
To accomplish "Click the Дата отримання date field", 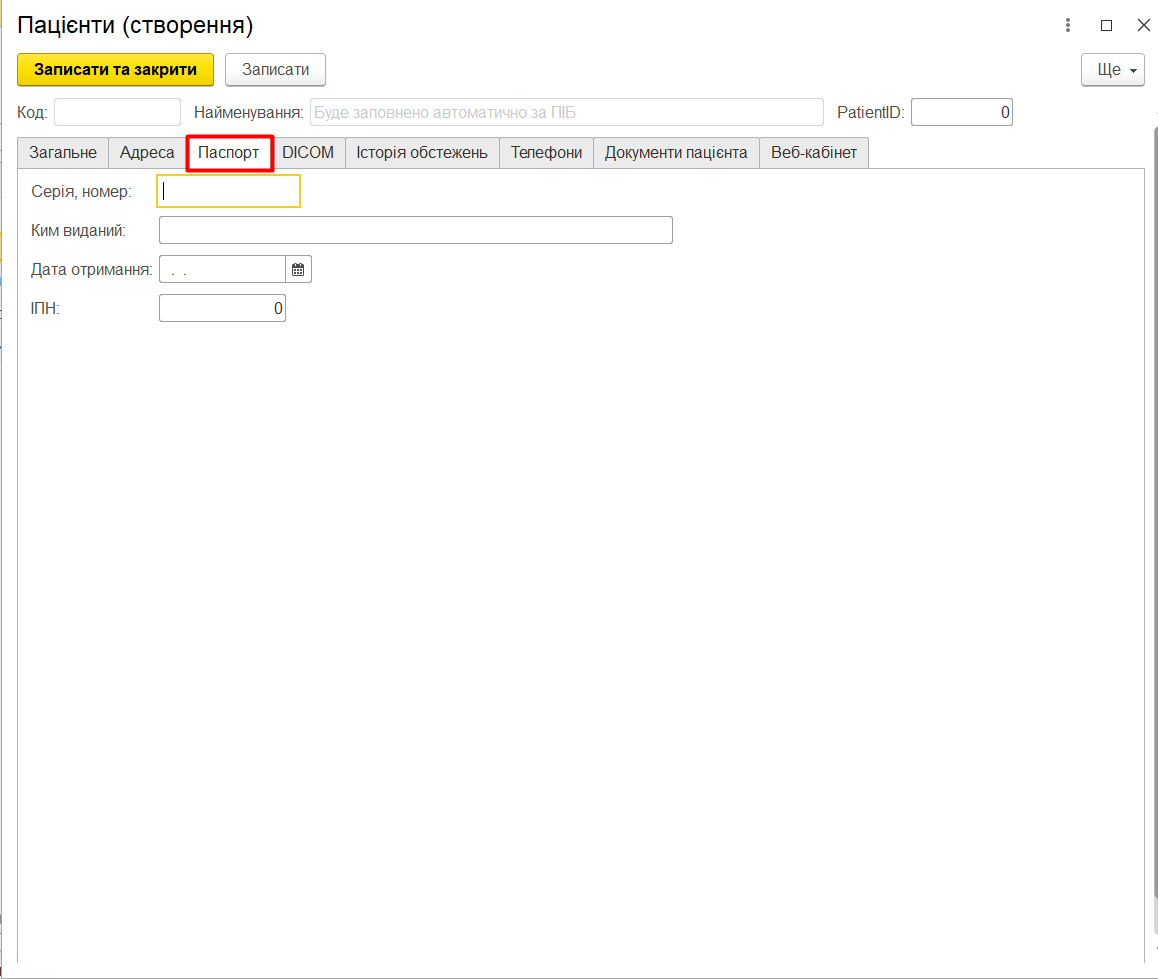I will (222, 270).
